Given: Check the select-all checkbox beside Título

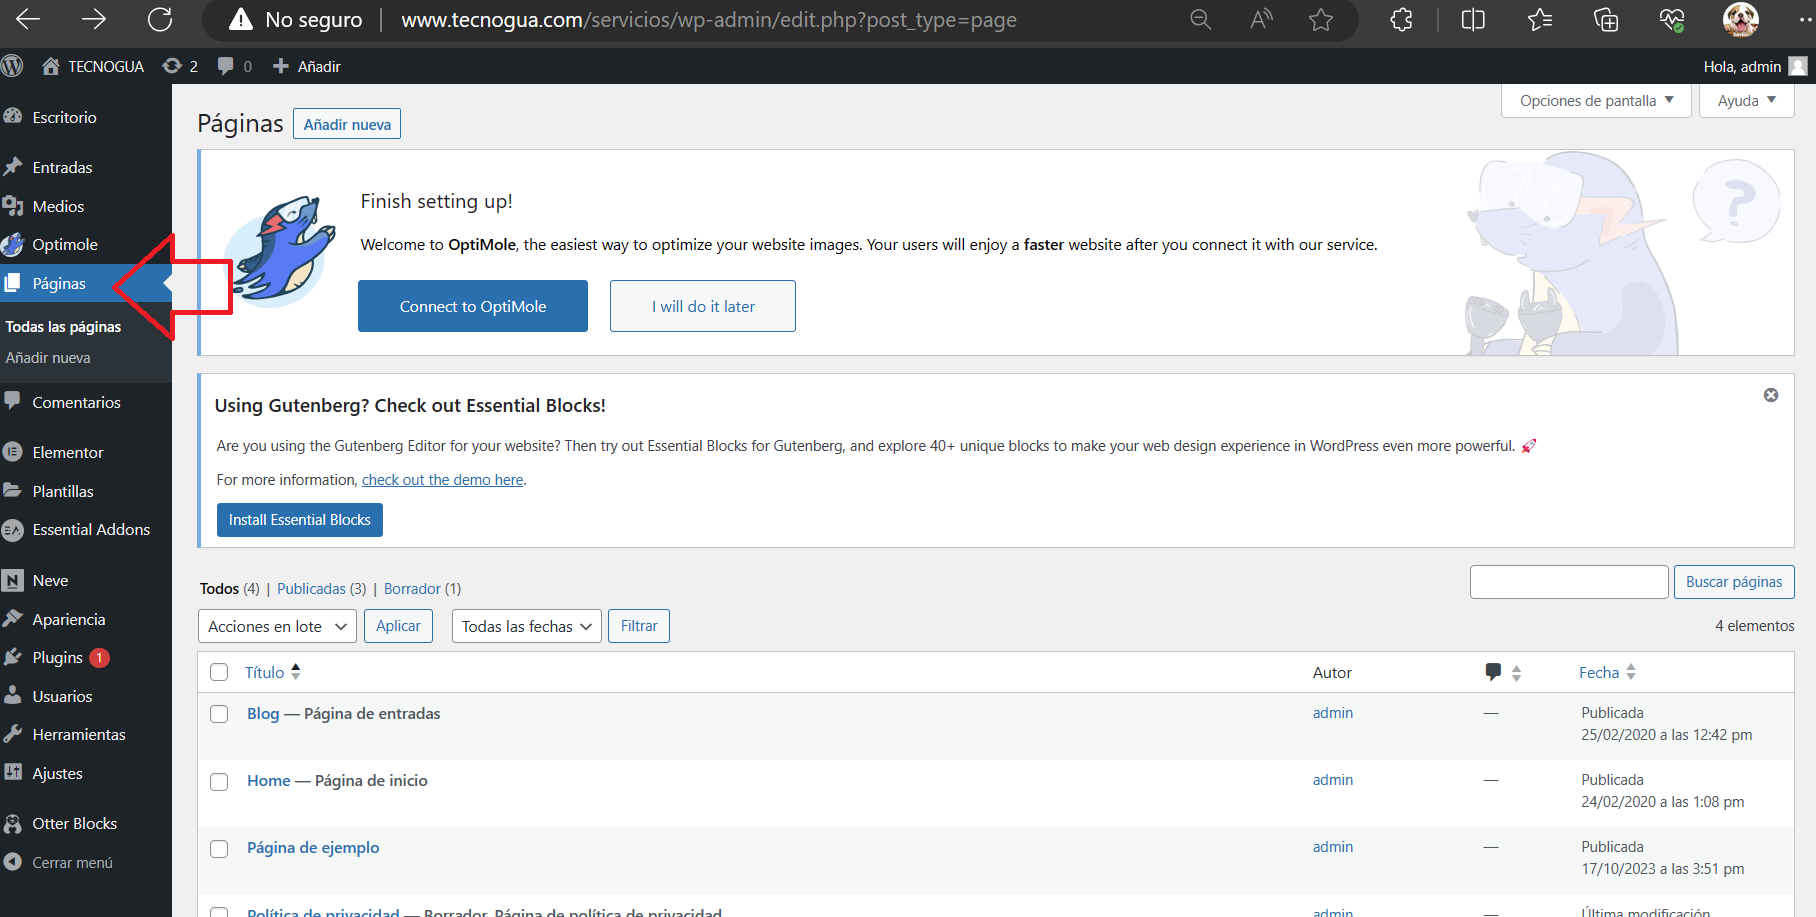Looking at the screenshot, I should (219, 672).
